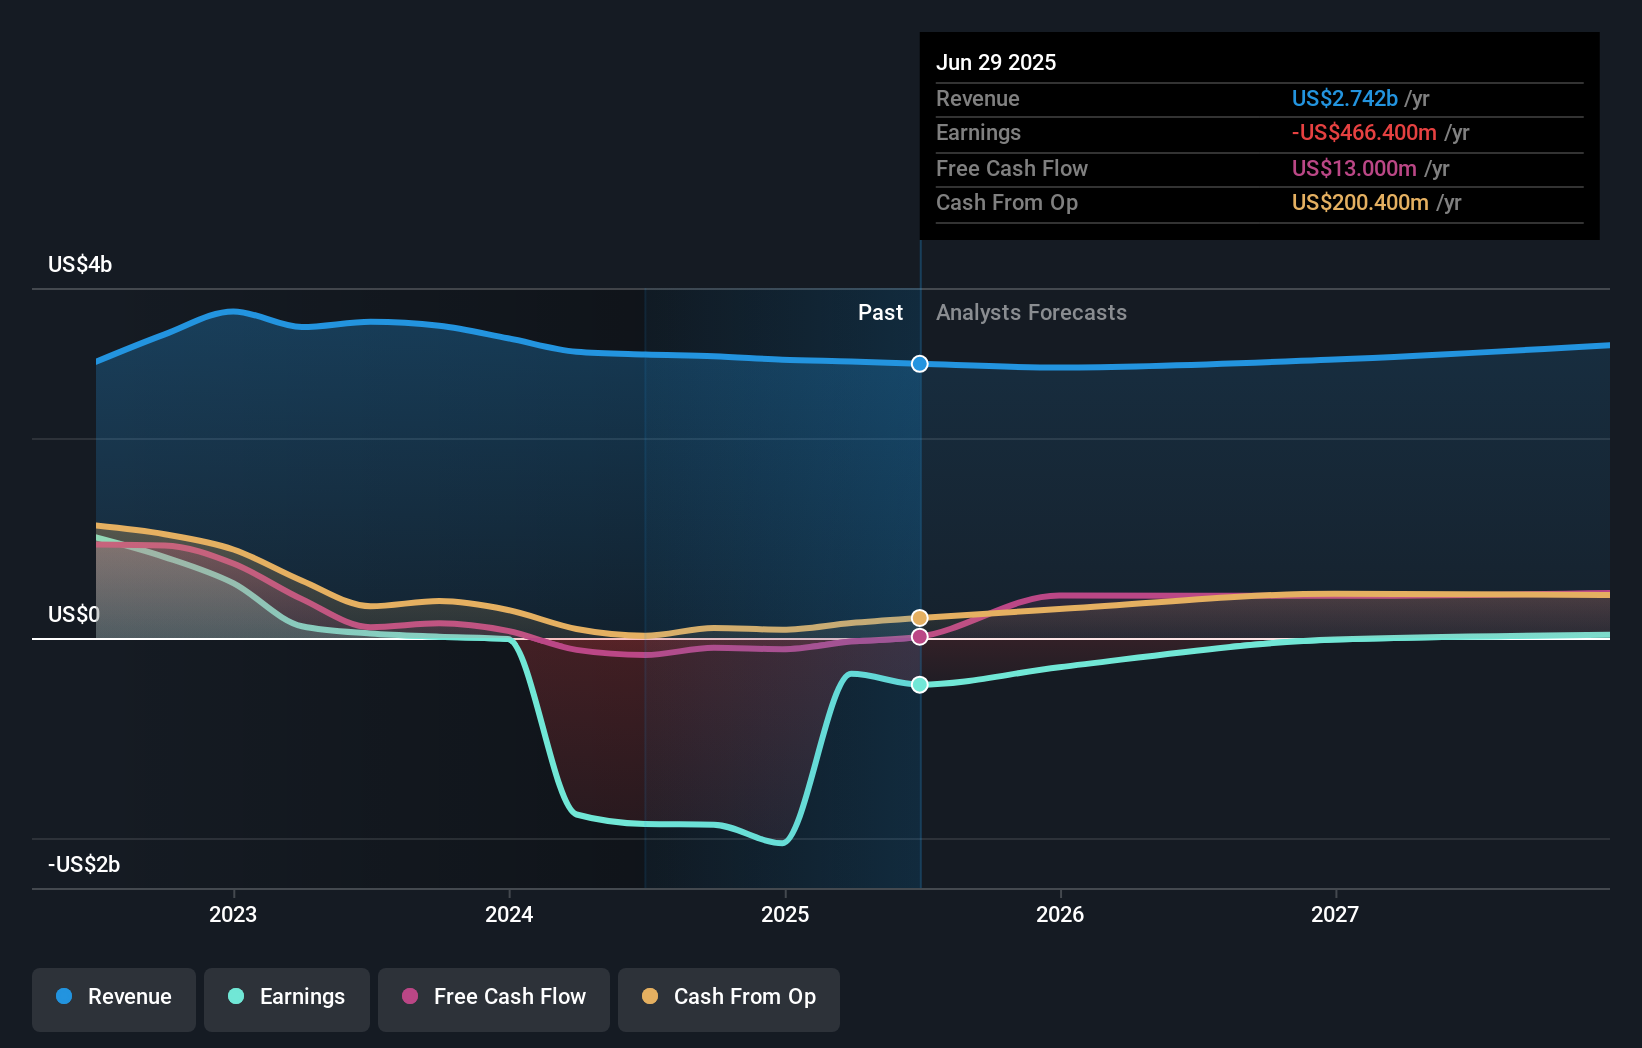This screenshot has width=1642, height=1048.
Task: Click the pink Free Cash Flow legend dot
Action: (x=410, y=996)
